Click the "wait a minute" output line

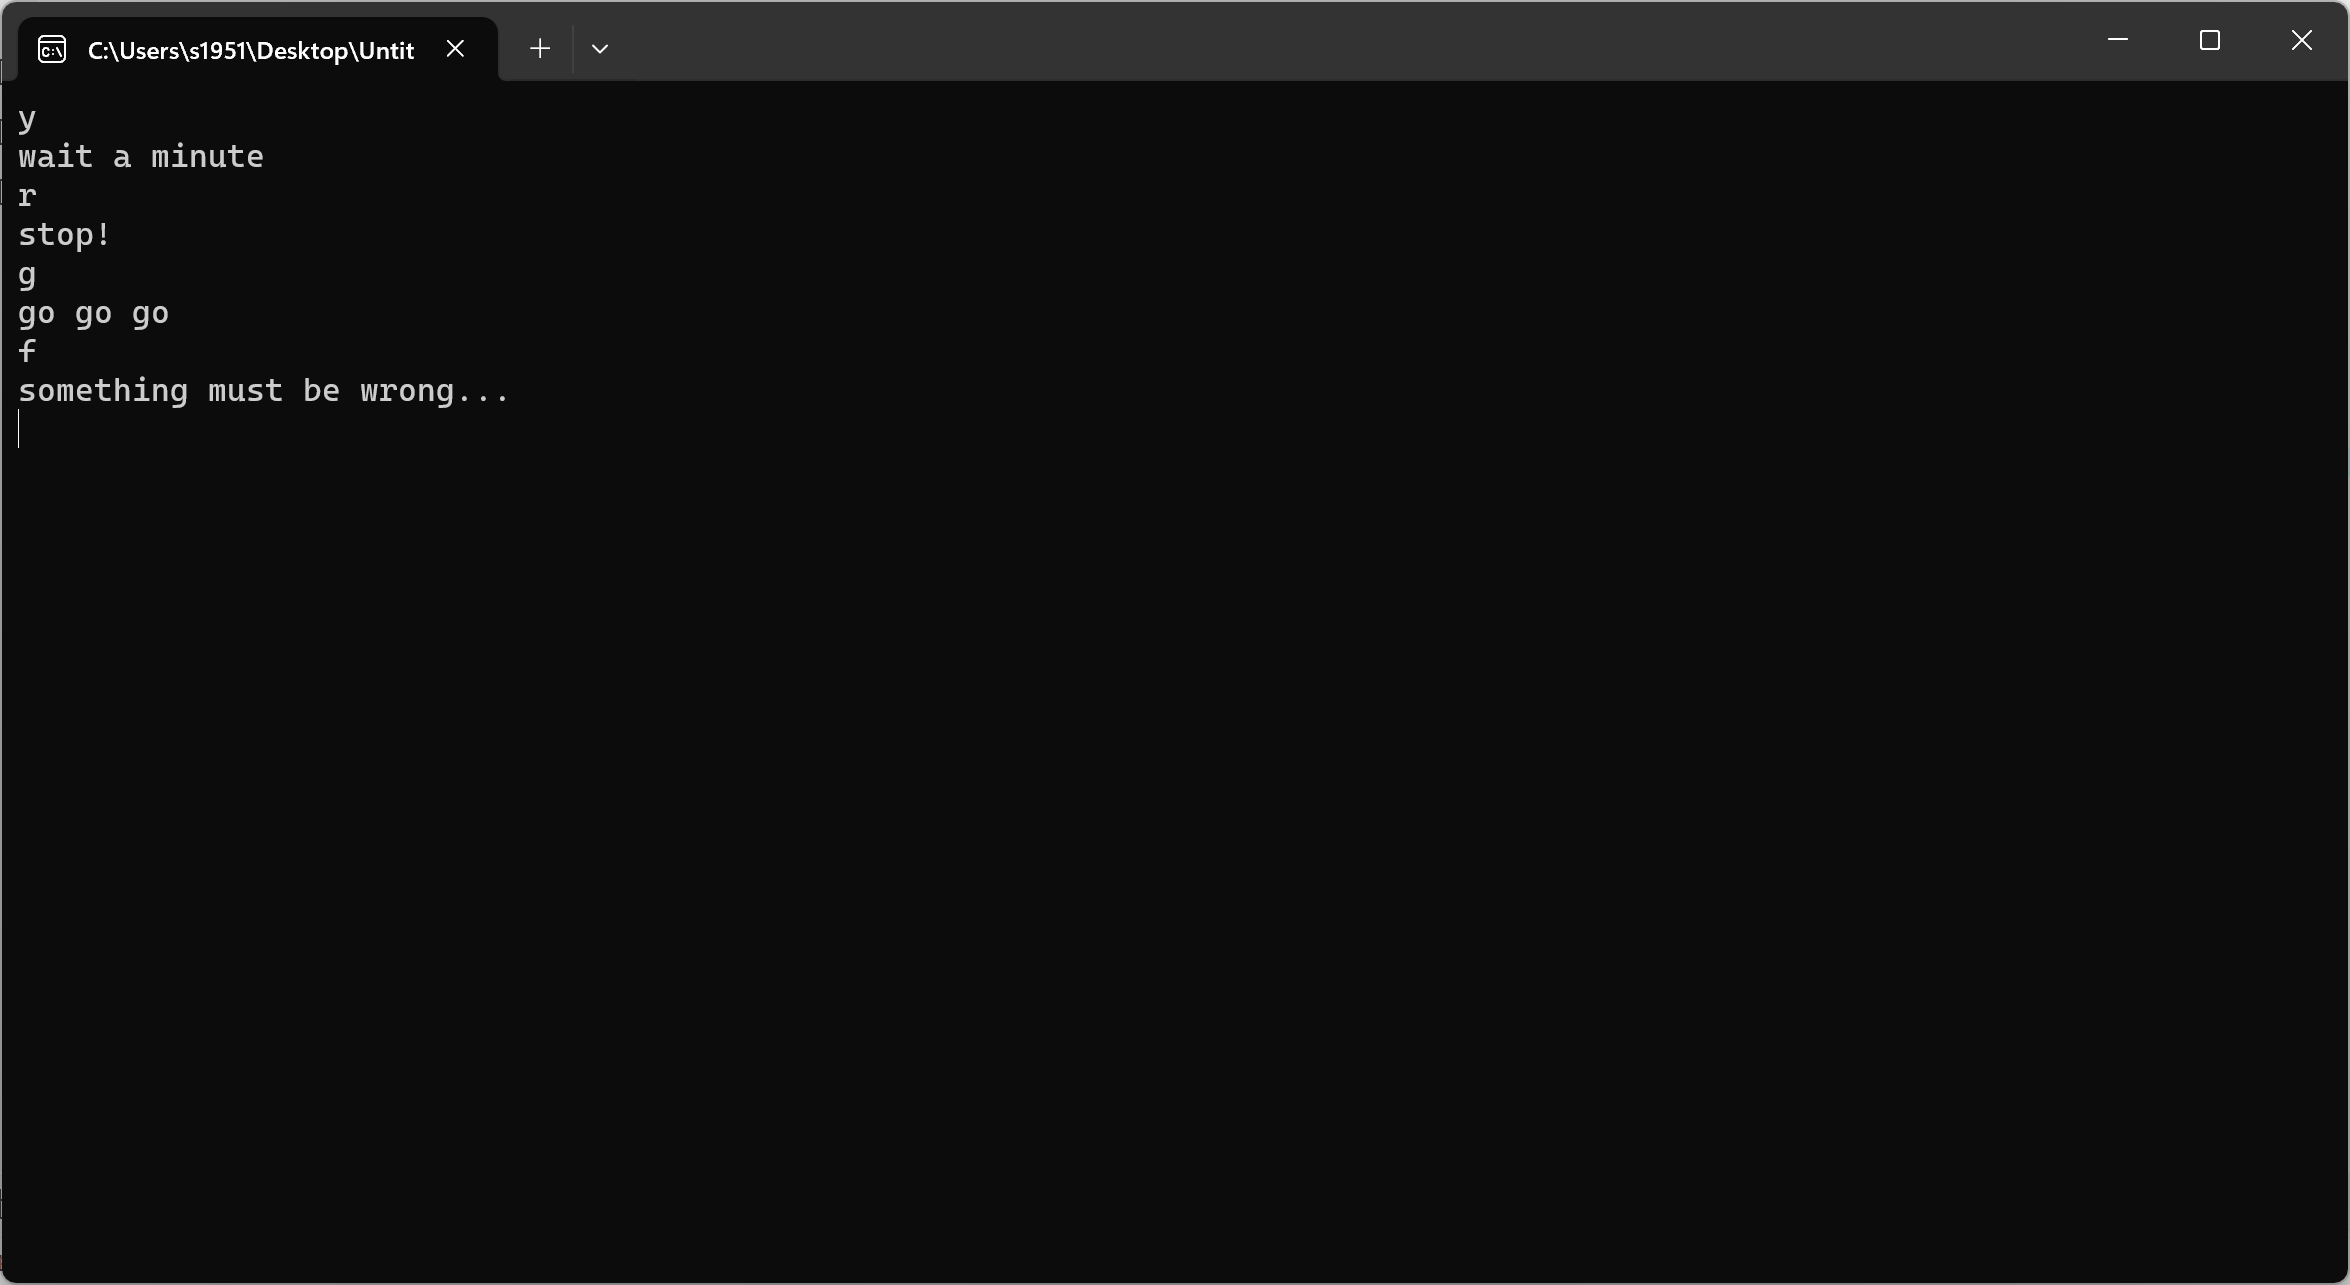pyautogui.click(x=141, y=157)
